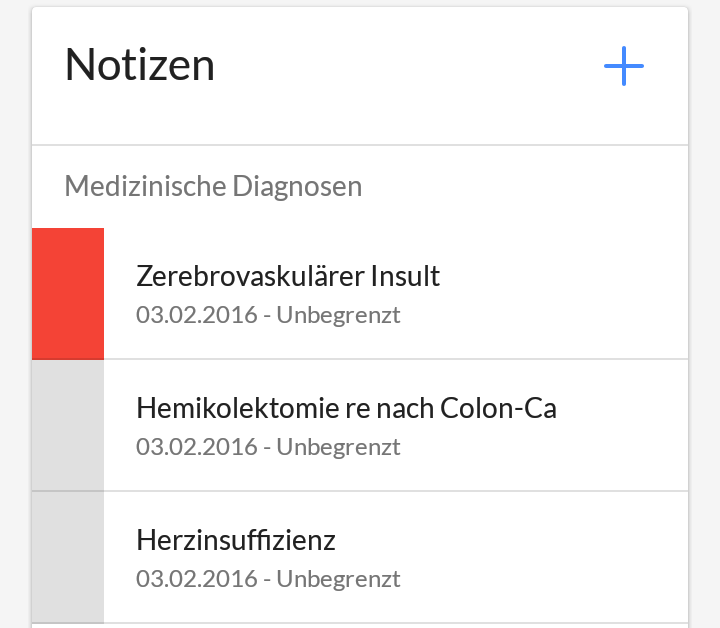Click the date line under Zerebrovaskulärer Insult

[268, 315]
